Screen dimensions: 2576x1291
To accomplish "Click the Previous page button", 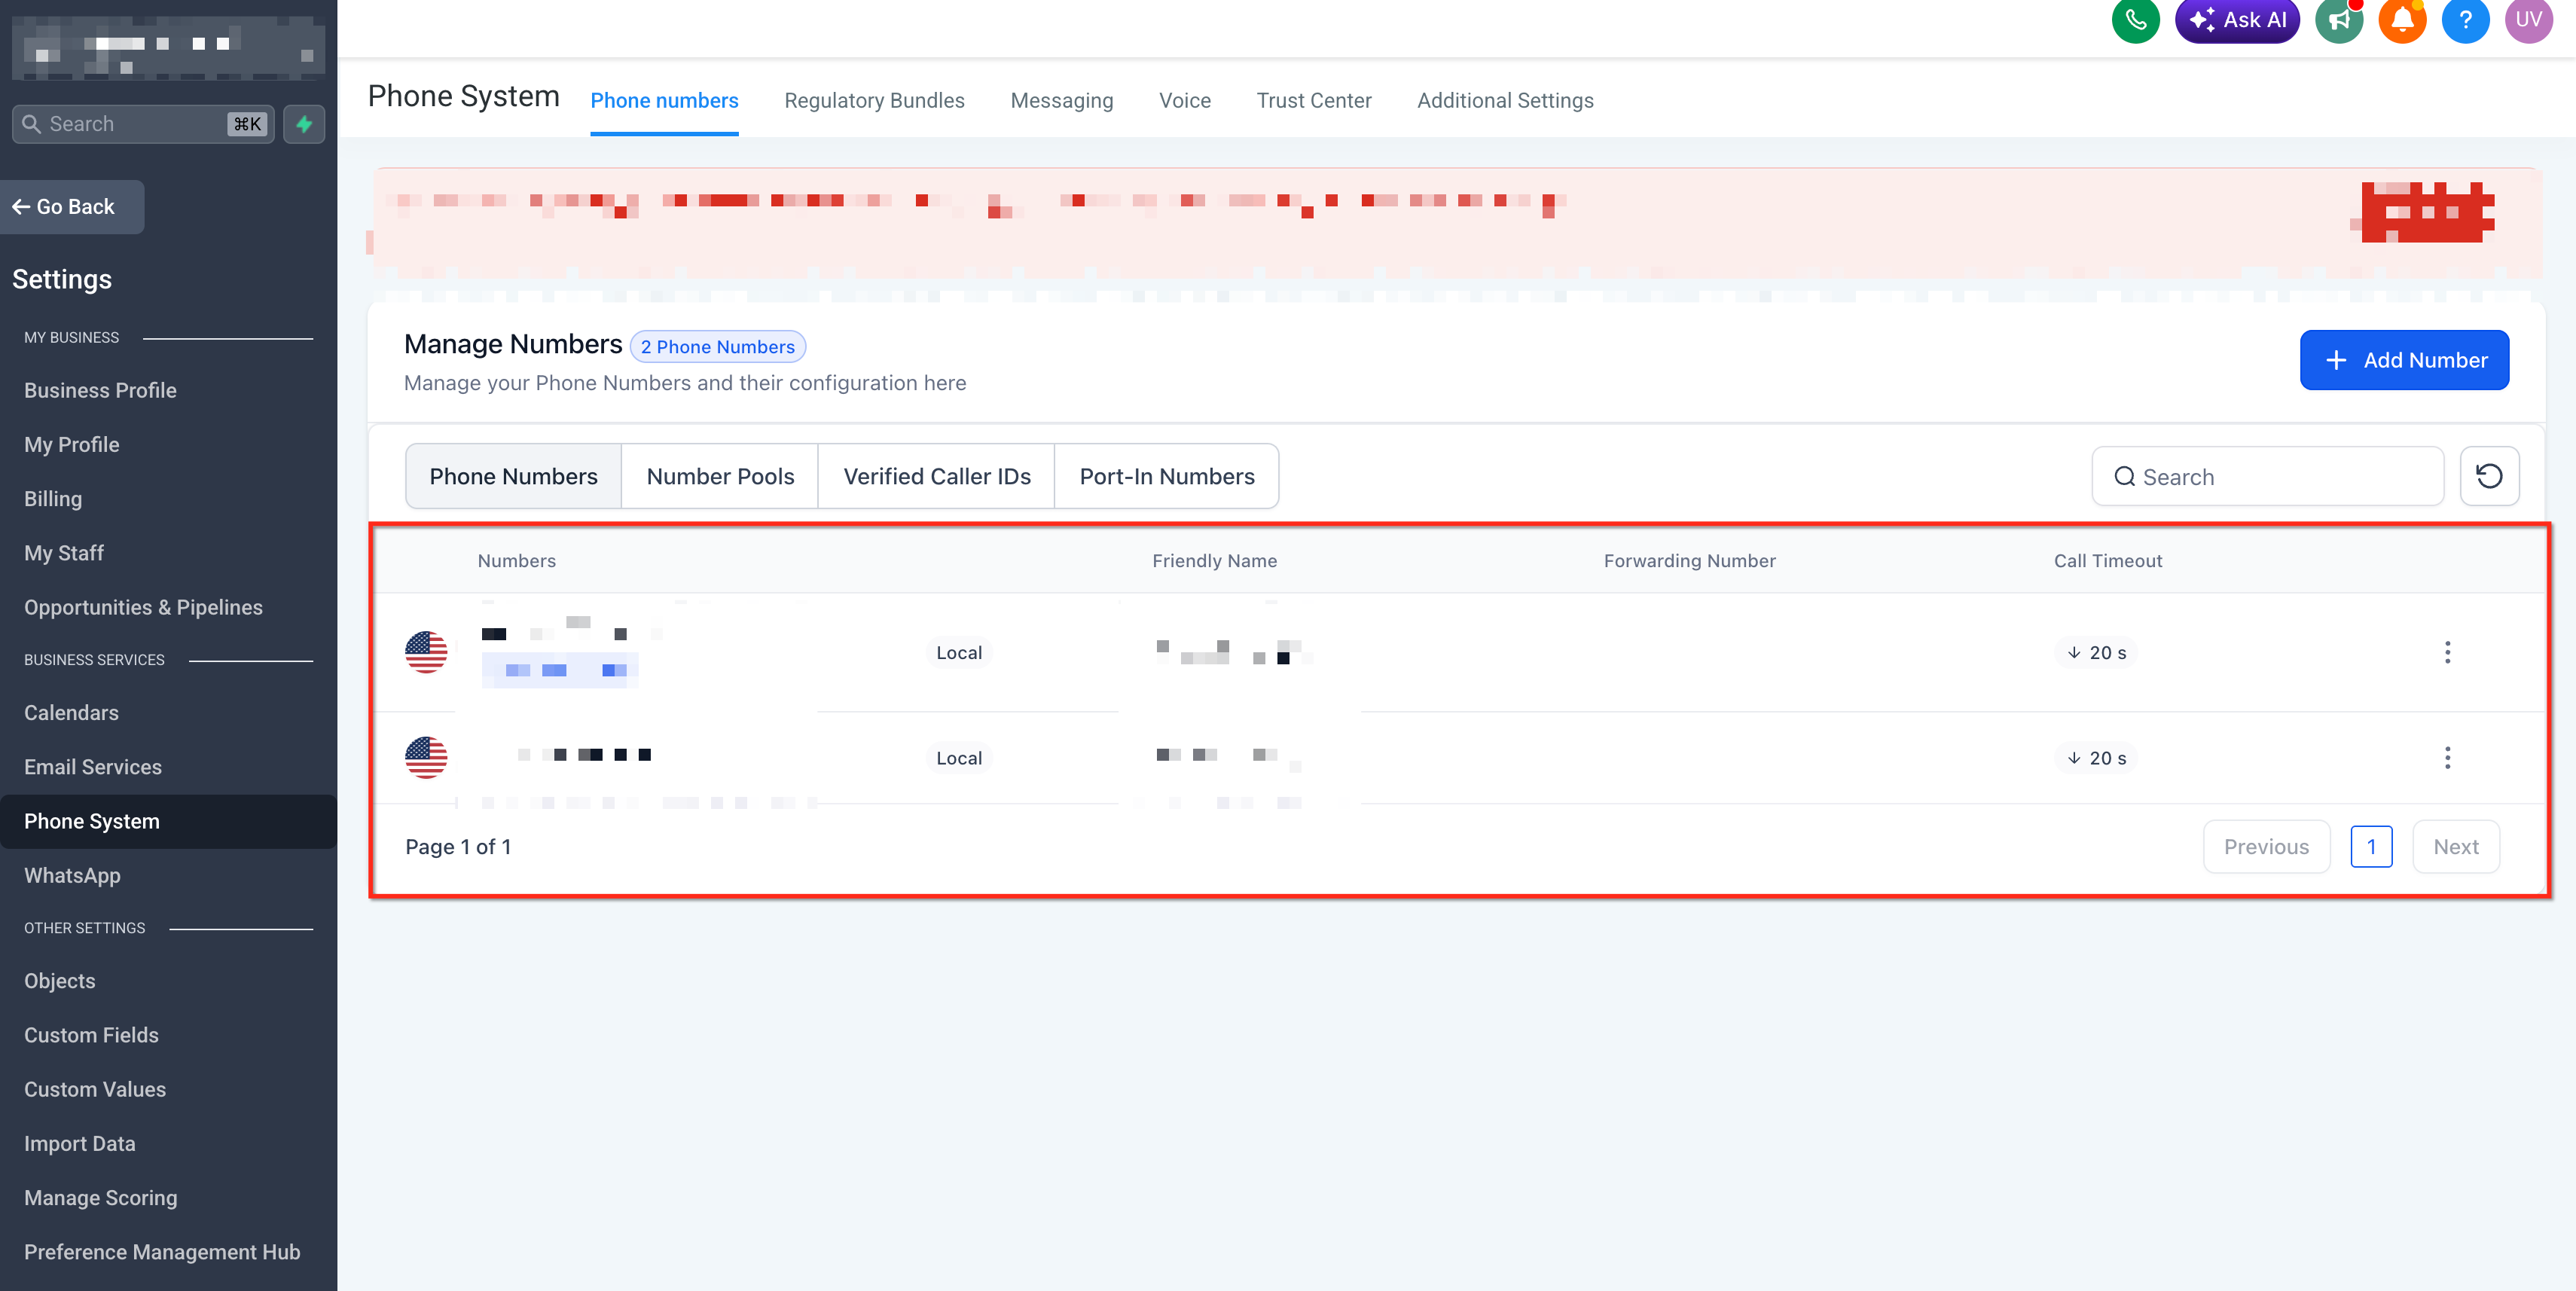I will pyautogui.click(x=2266, y=847).
